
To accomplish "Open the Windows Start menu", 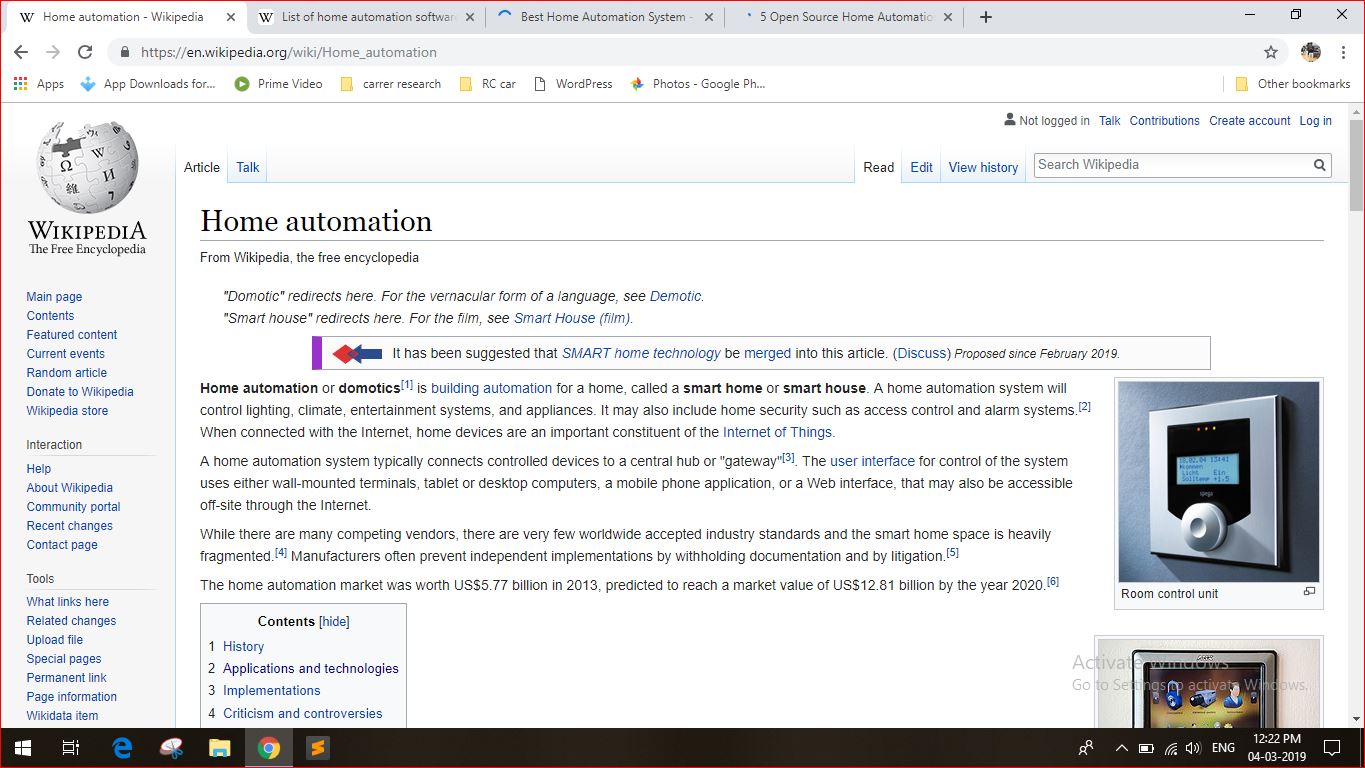I will (x=22, y=748).
